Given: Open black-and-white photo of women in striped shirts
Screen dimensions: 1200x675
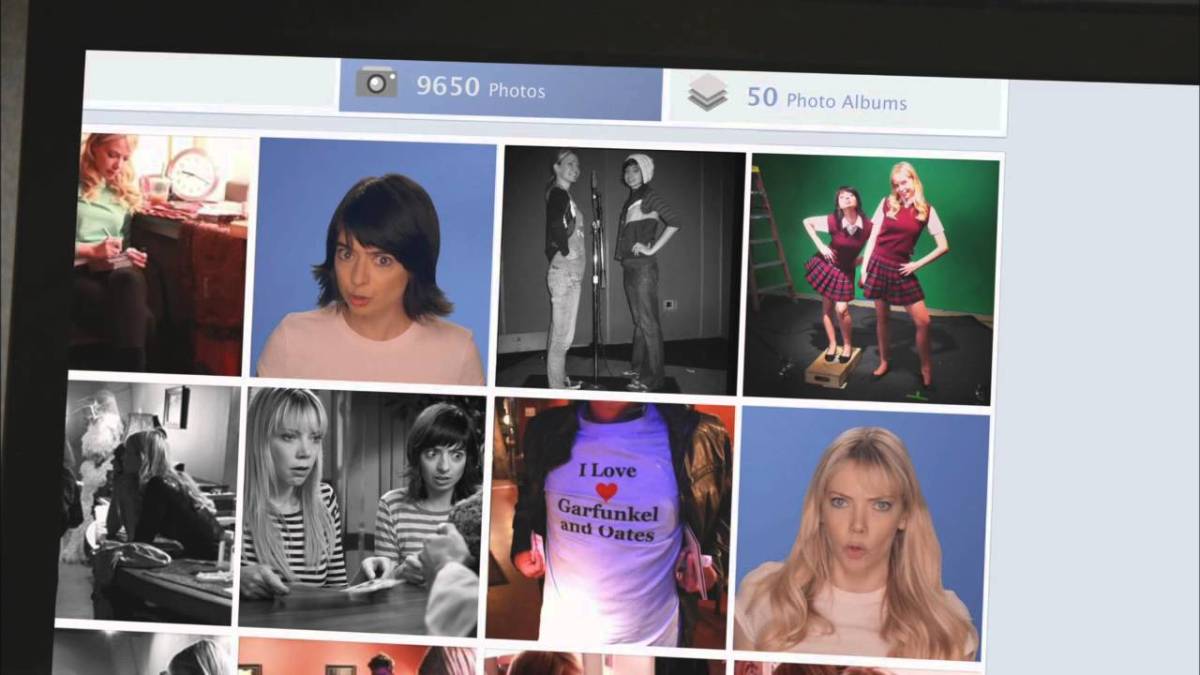Looking at the screenshot, I should tap(361, 510).
